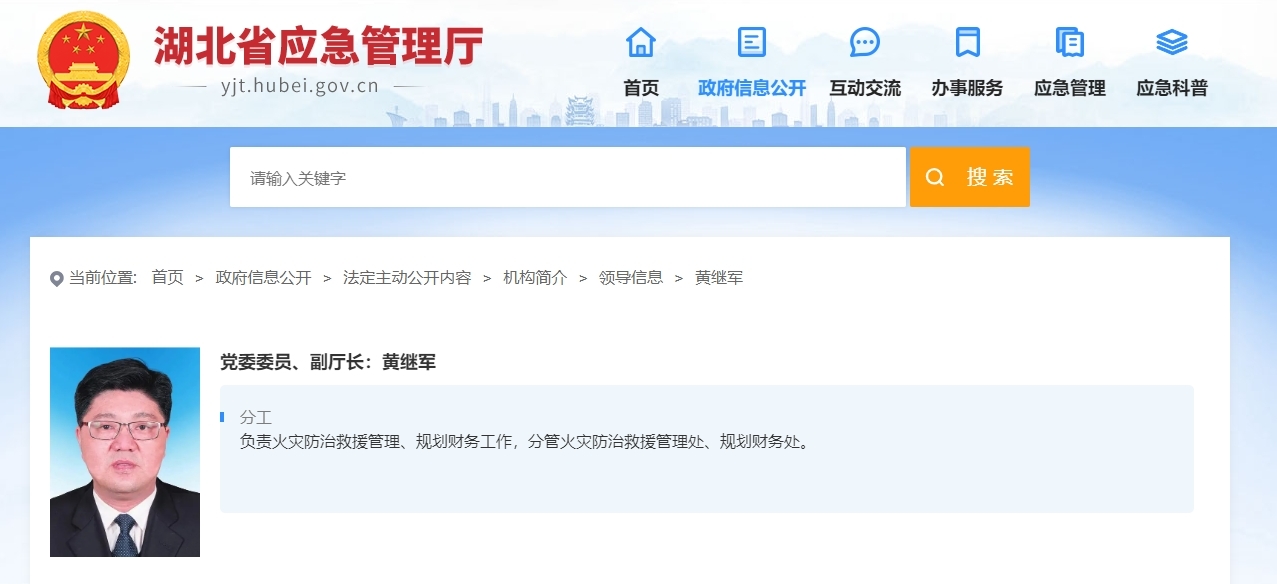The image size is (1277, 584).
Task: Open the 首页 navigation menu item
Action: (641, 88)
